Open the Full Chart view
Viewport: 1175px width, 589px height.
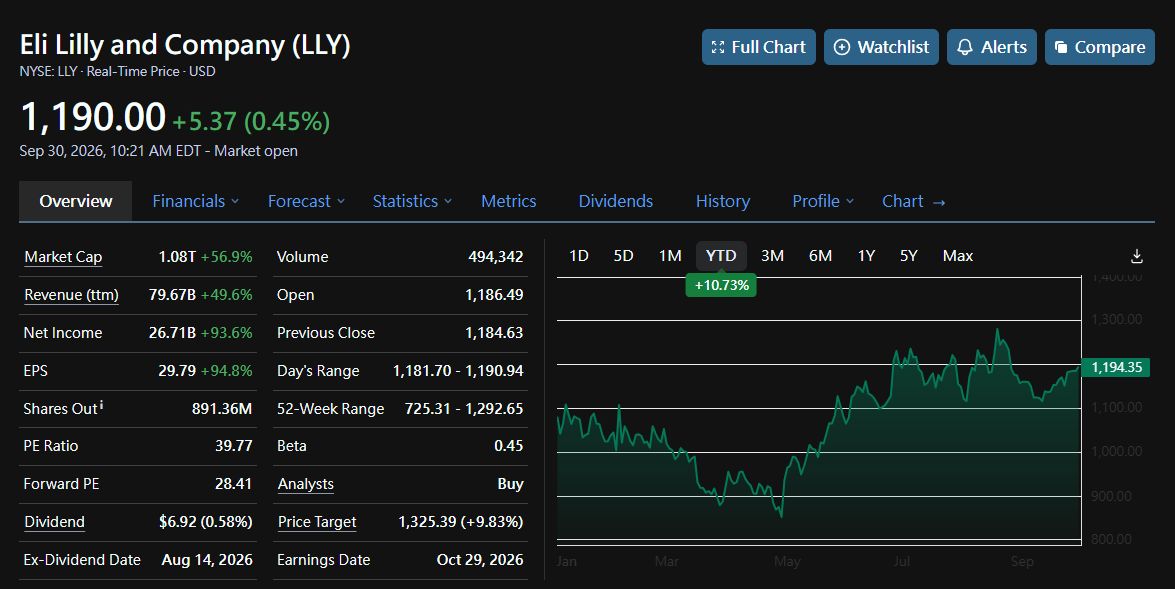pos(758,47)
